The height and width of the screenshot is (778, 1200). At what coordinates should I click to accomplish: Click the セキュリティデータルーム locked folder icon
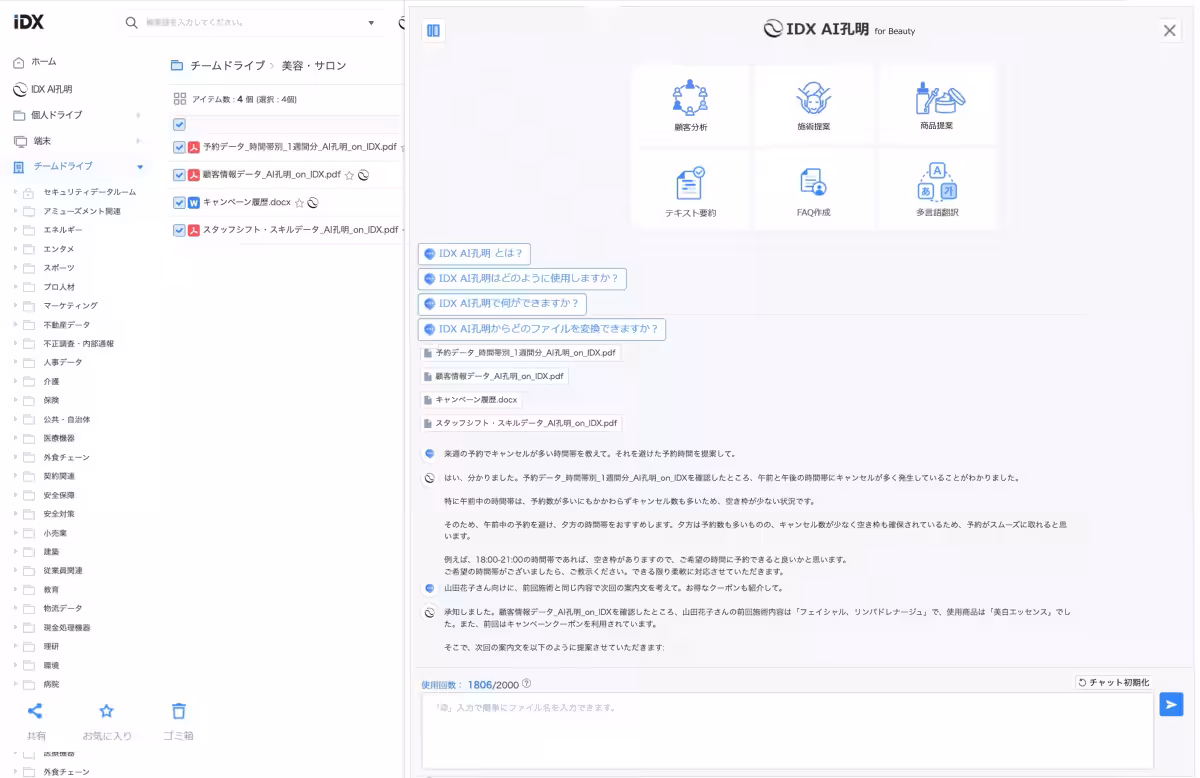[x=29, y=192]
